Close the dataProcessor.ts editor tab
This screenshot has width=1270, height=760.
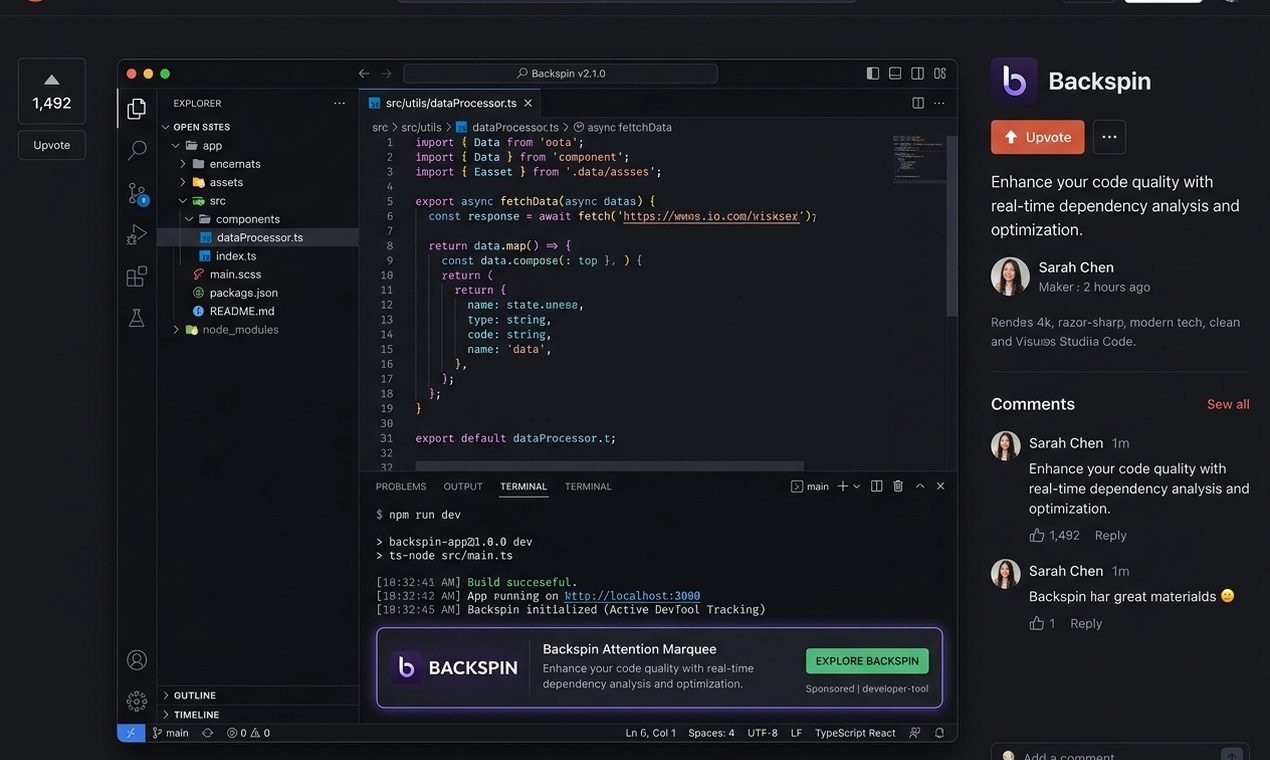click(528, 103)
